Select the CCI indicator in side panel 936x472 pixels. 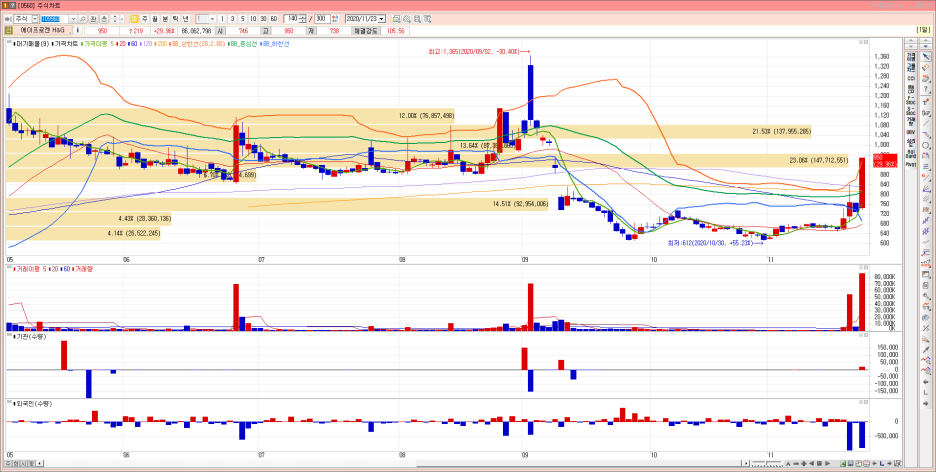[910, 78]
